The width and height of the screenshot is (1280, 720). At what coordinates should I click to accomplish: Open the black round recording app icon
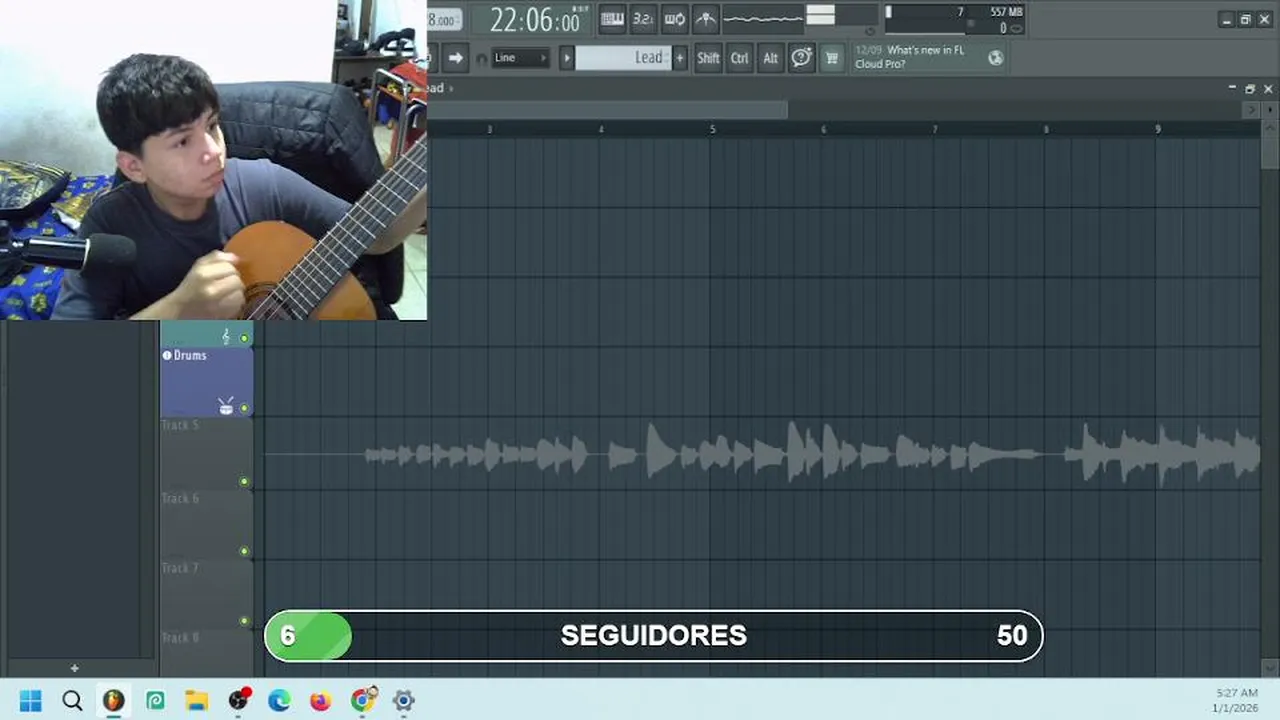(238, 700)
